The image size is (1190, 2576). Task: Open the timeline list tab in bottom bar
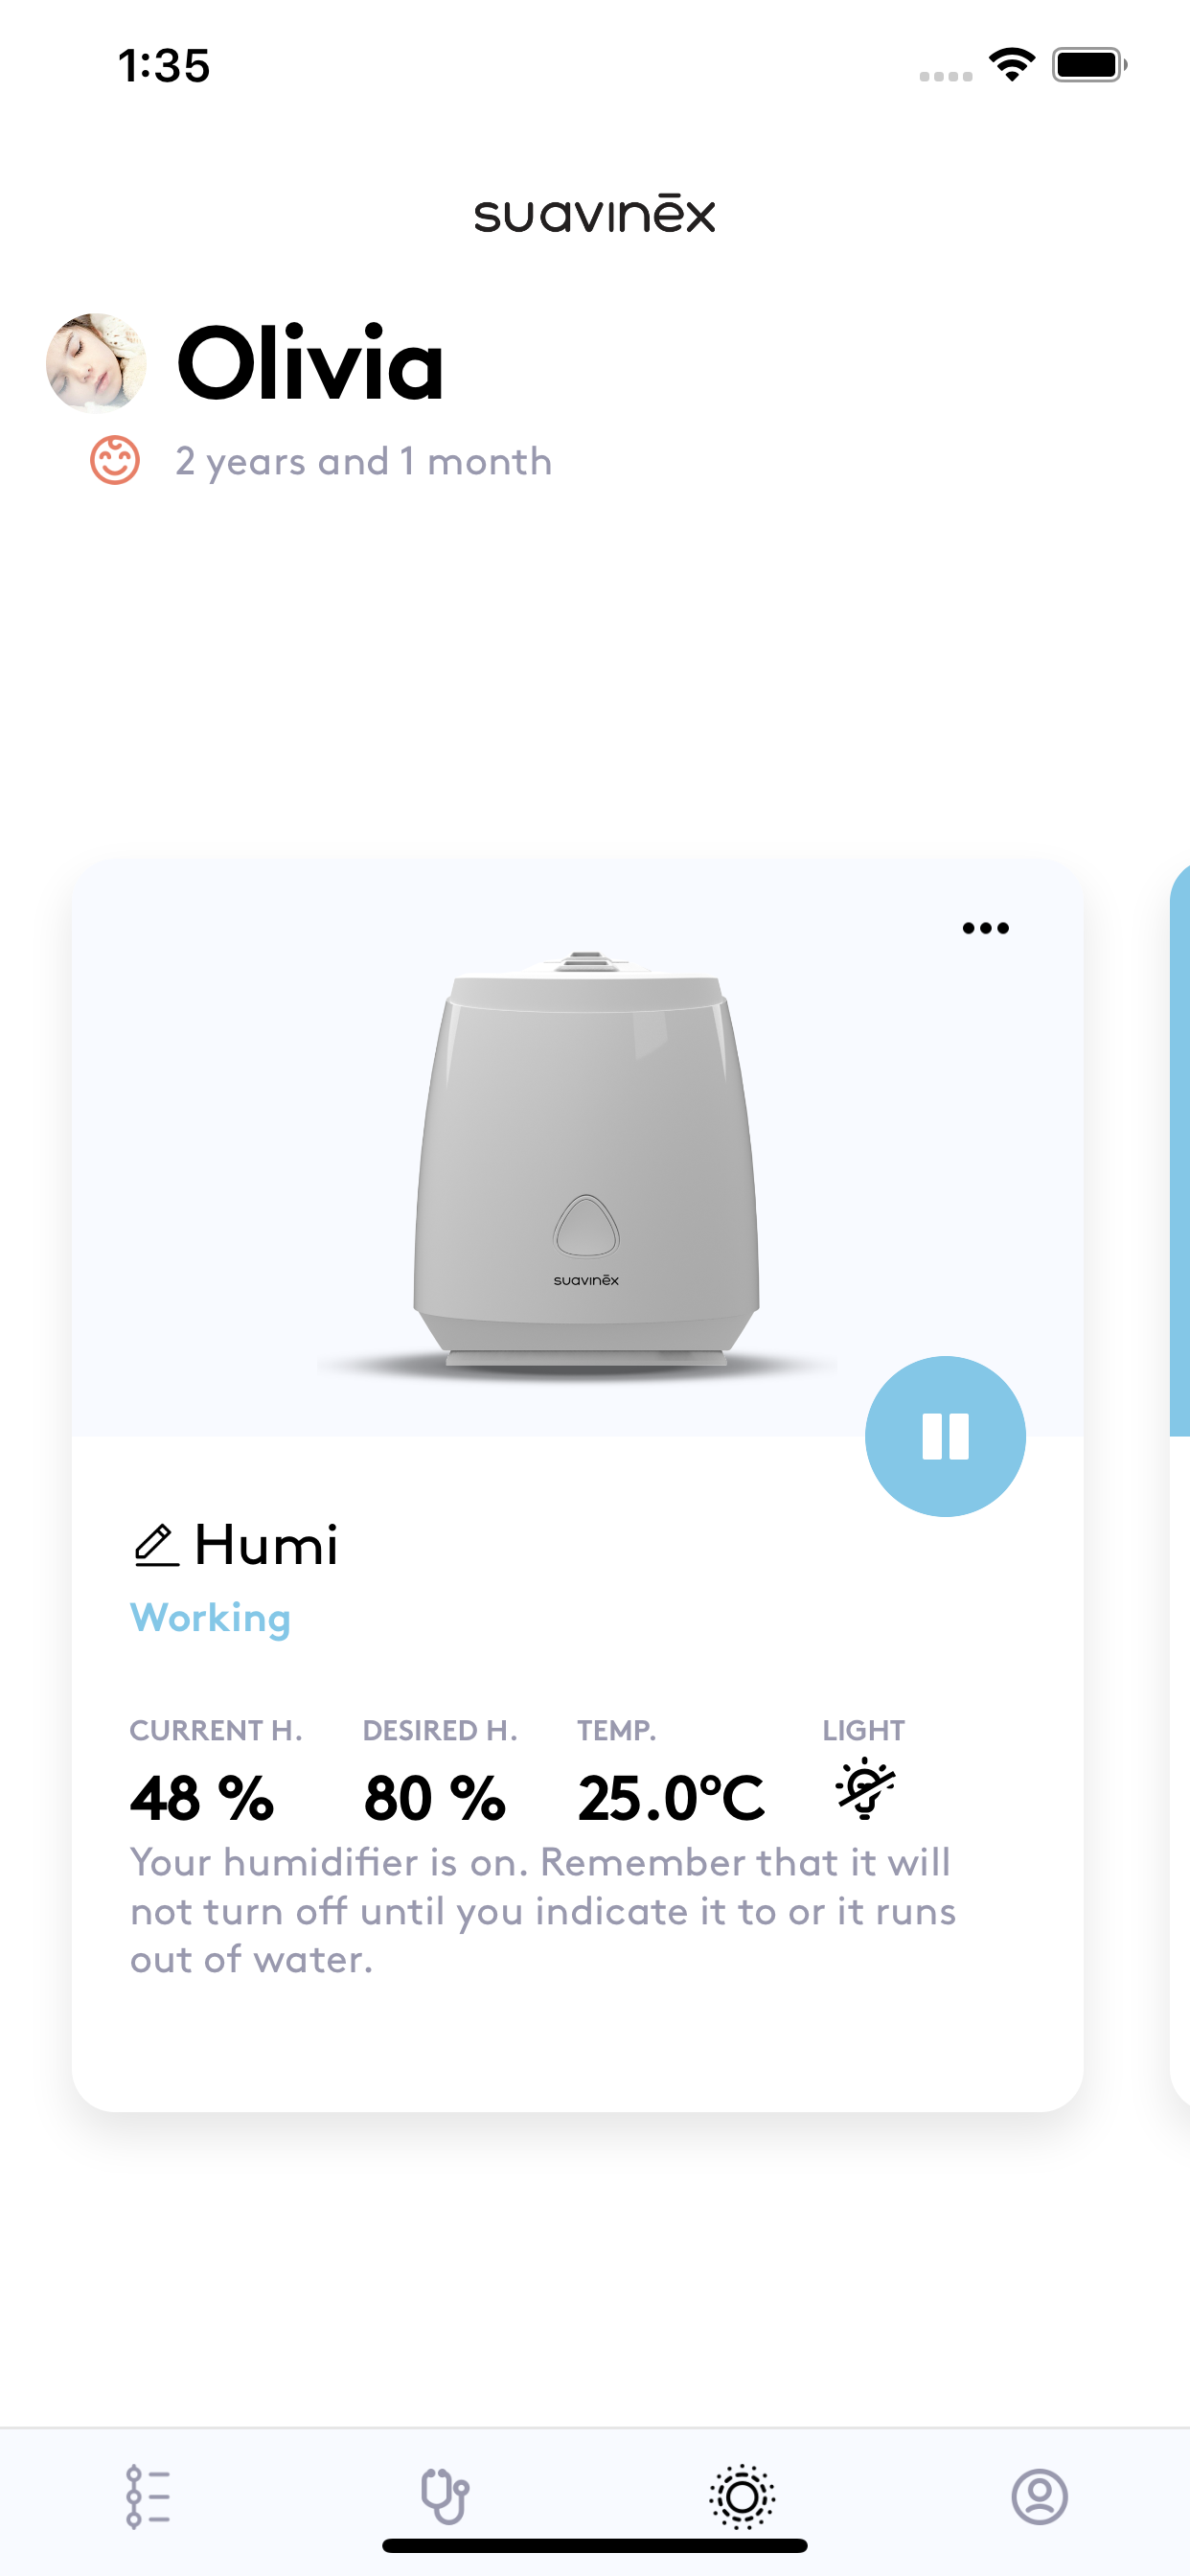point(148,2497)
